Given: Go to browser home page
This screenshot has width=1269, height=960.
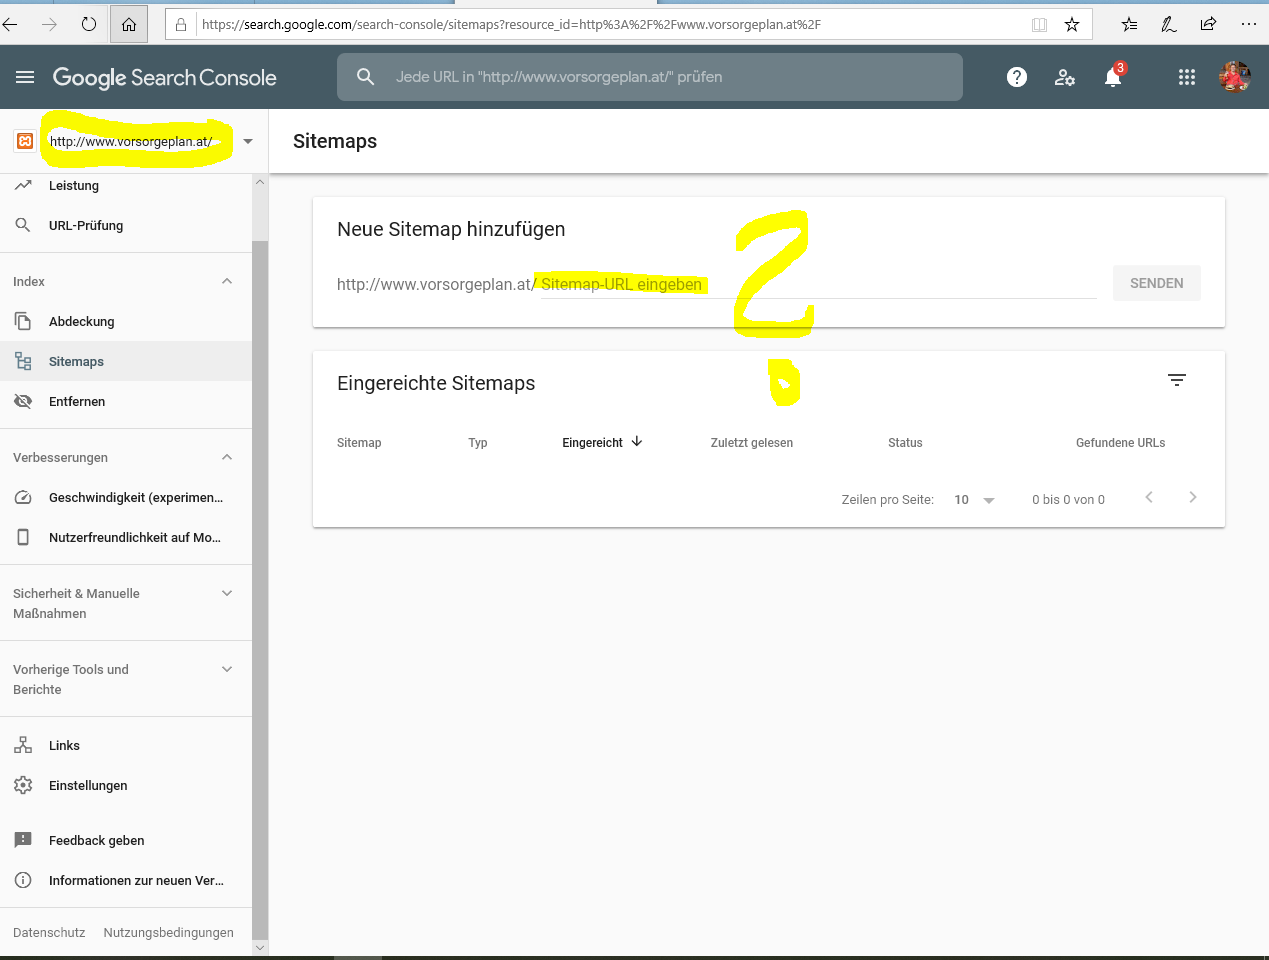Looking at the screenshot, I should pos(129,24).
